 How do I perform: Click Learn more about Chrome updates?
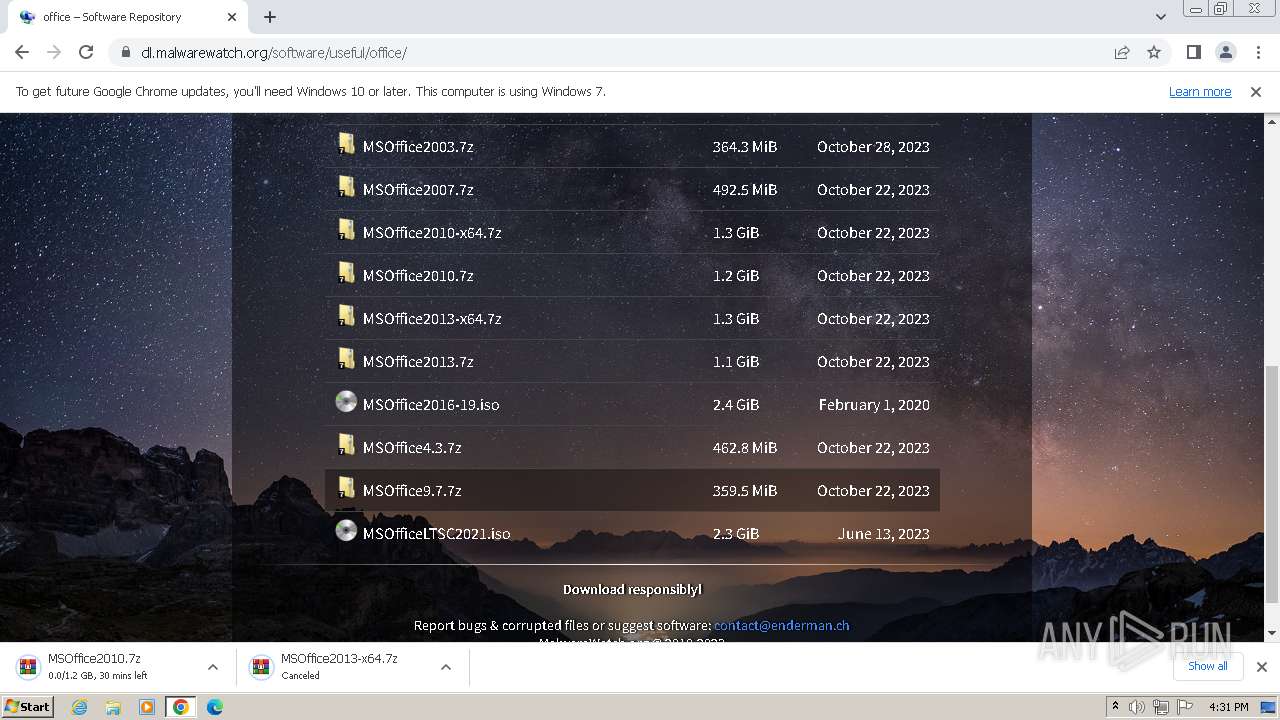[x=1200, y=91]
